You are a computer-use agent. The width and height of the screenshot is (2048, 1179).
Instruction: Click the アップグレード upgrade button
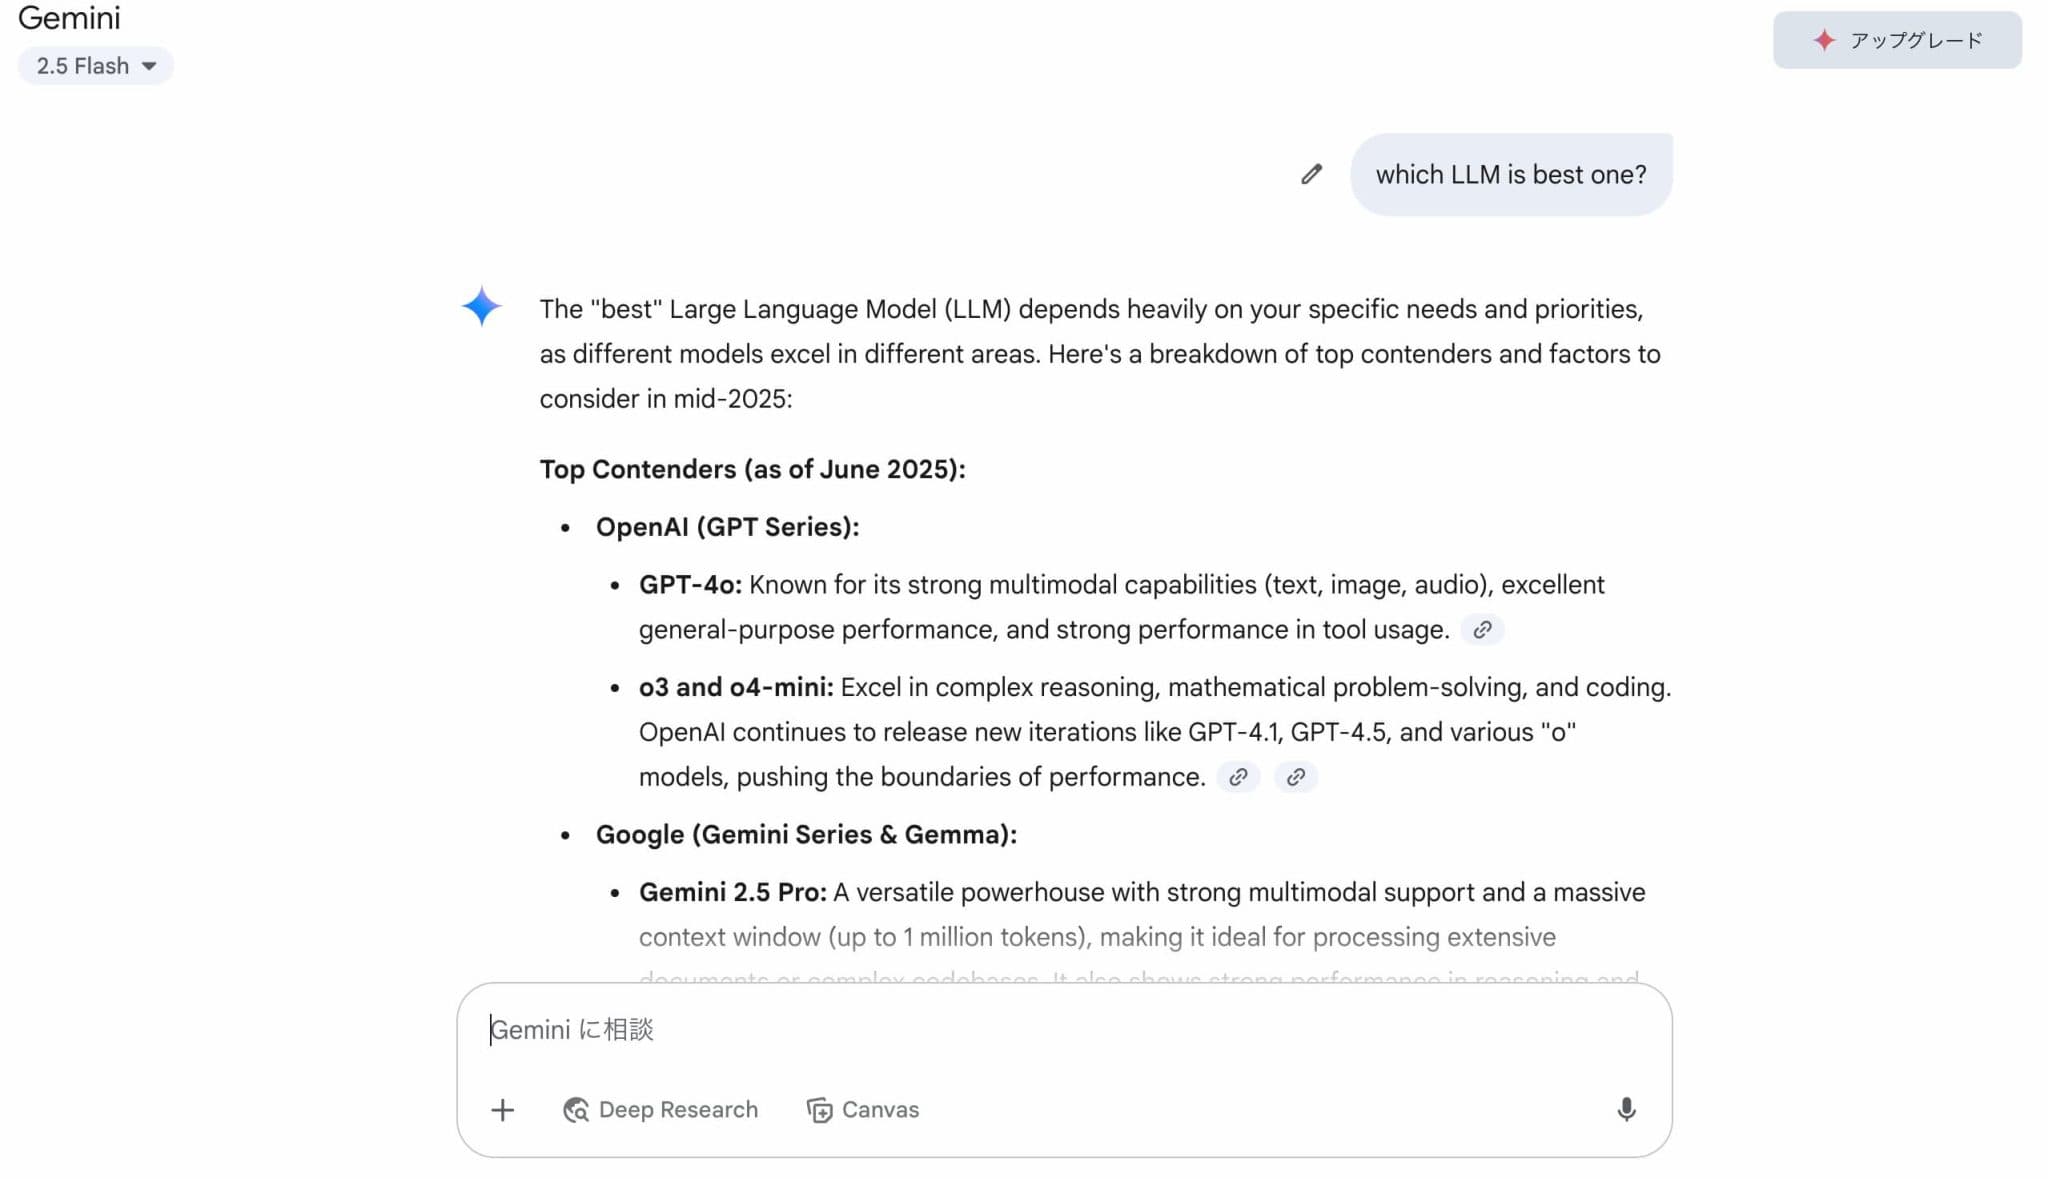click(x=1896, y=40)
